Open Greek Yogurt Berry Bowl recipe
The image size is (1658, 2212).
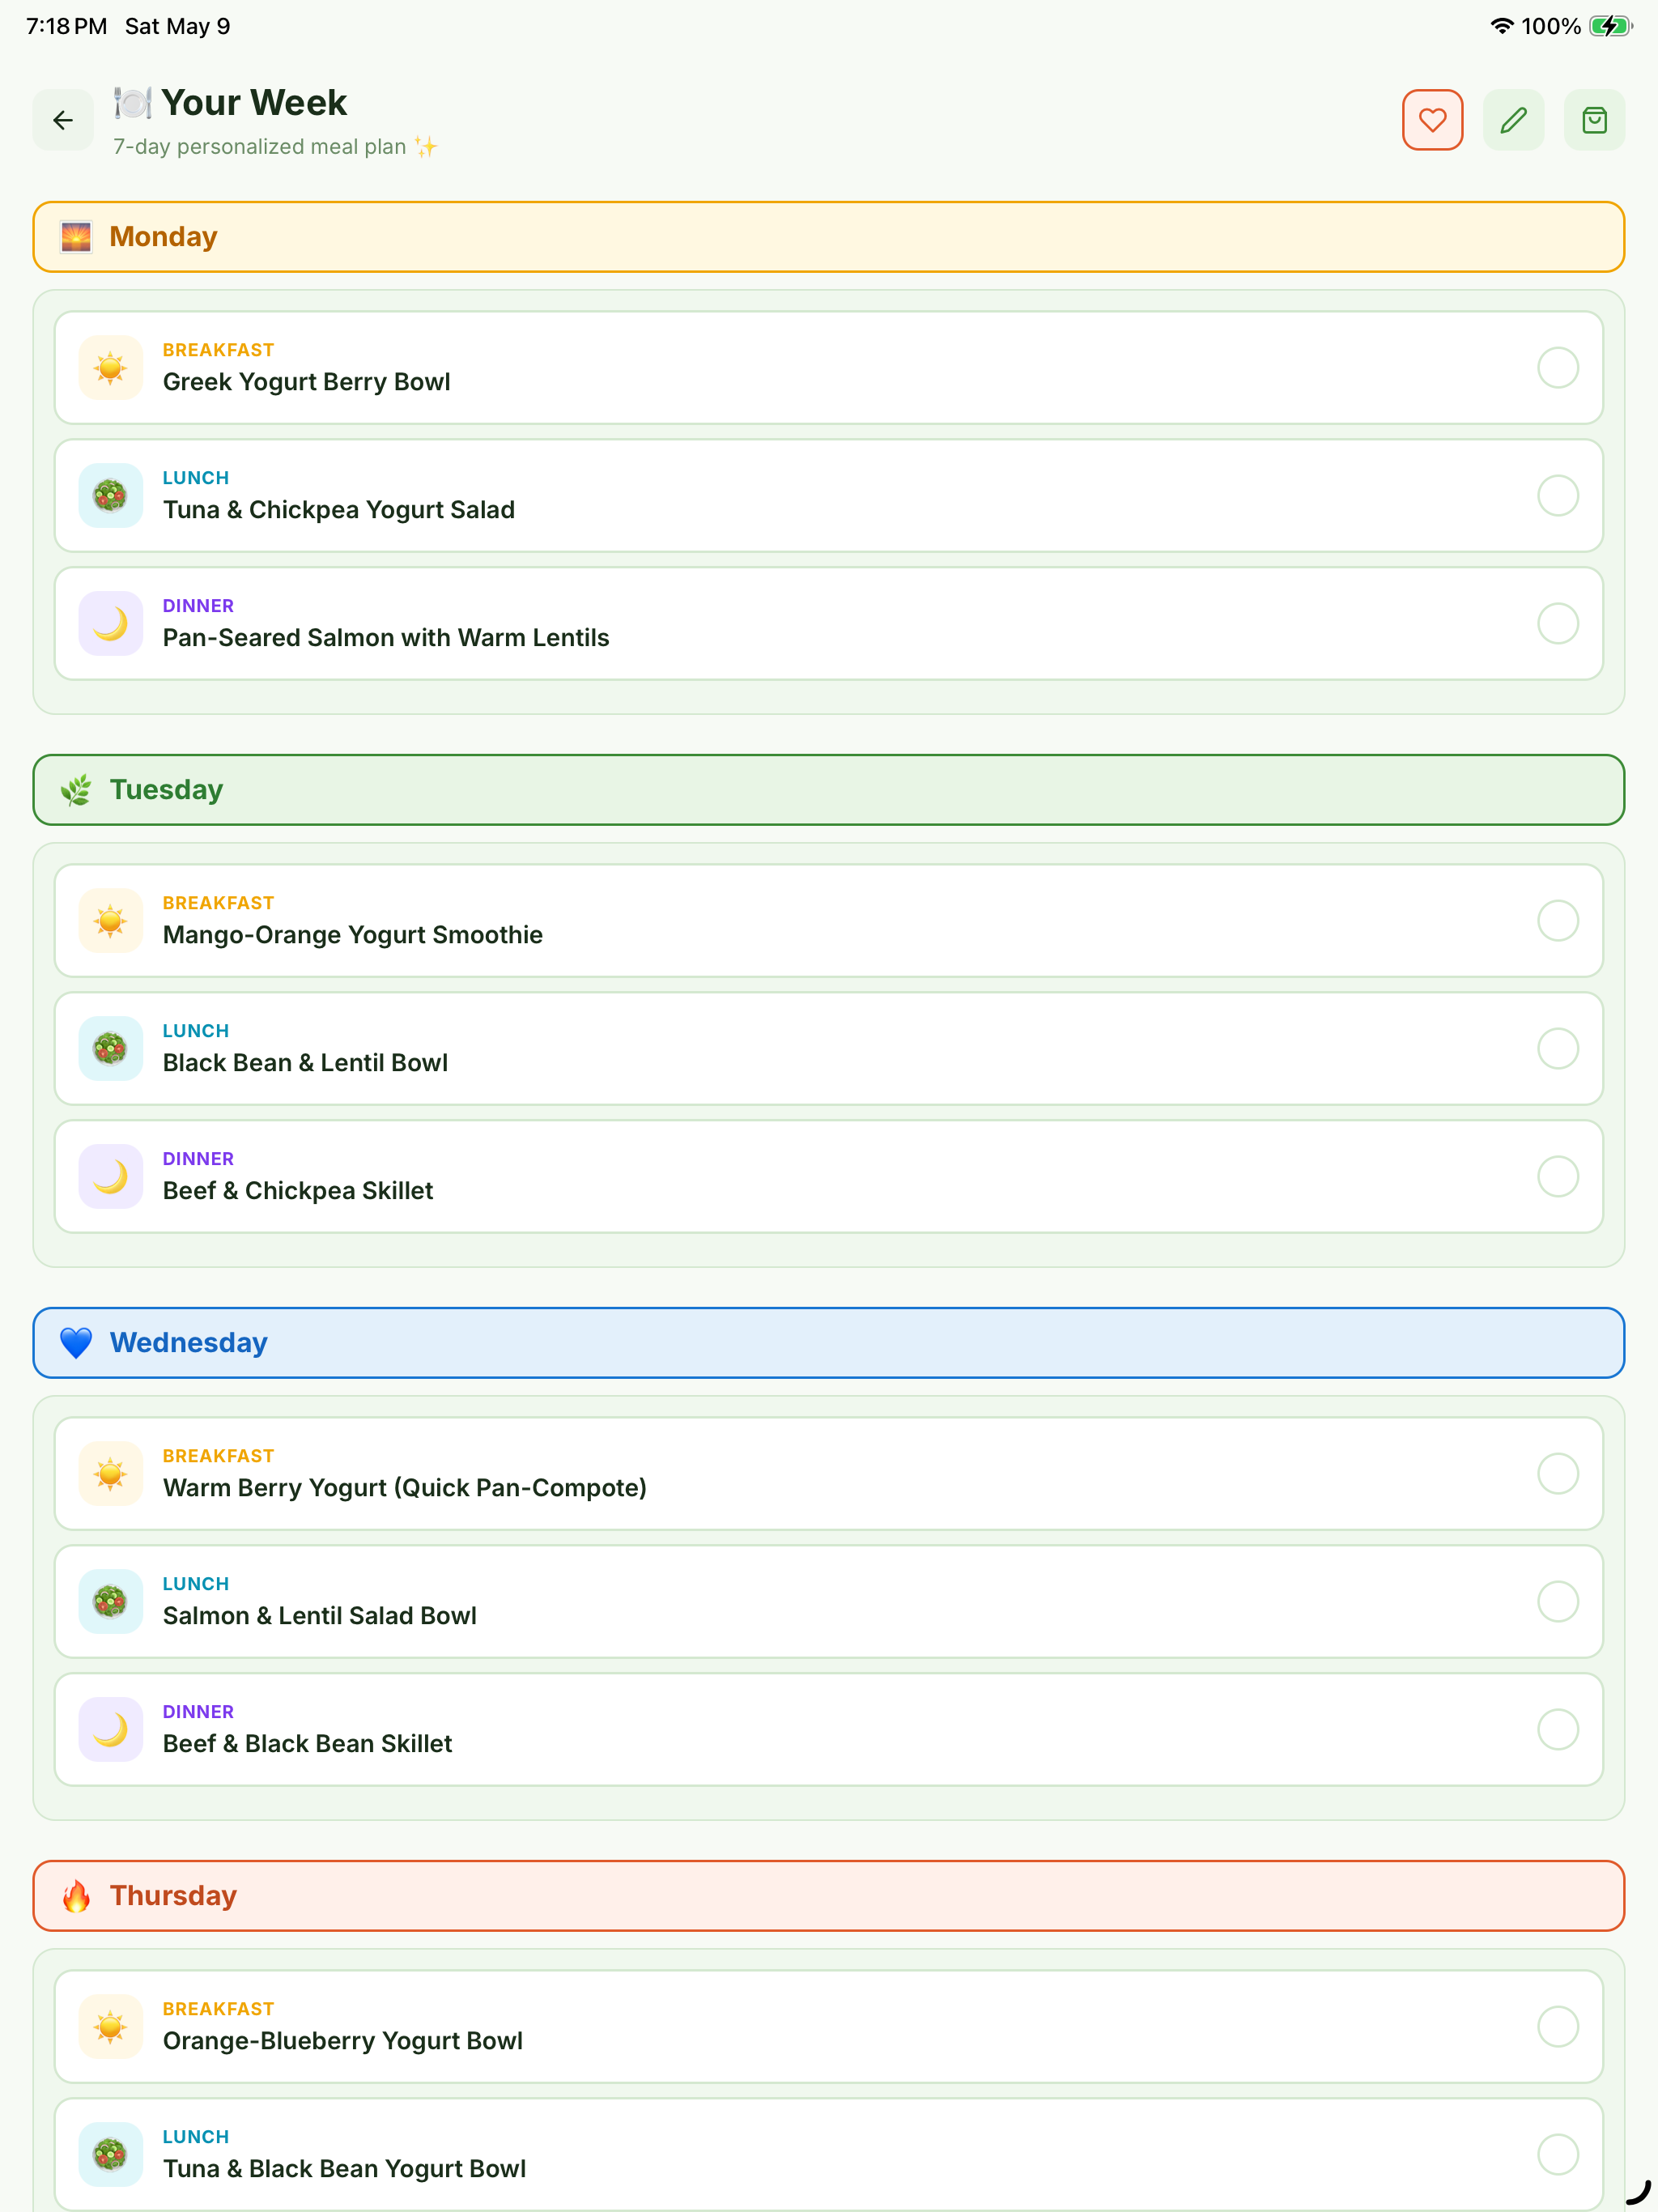point(829,368)
